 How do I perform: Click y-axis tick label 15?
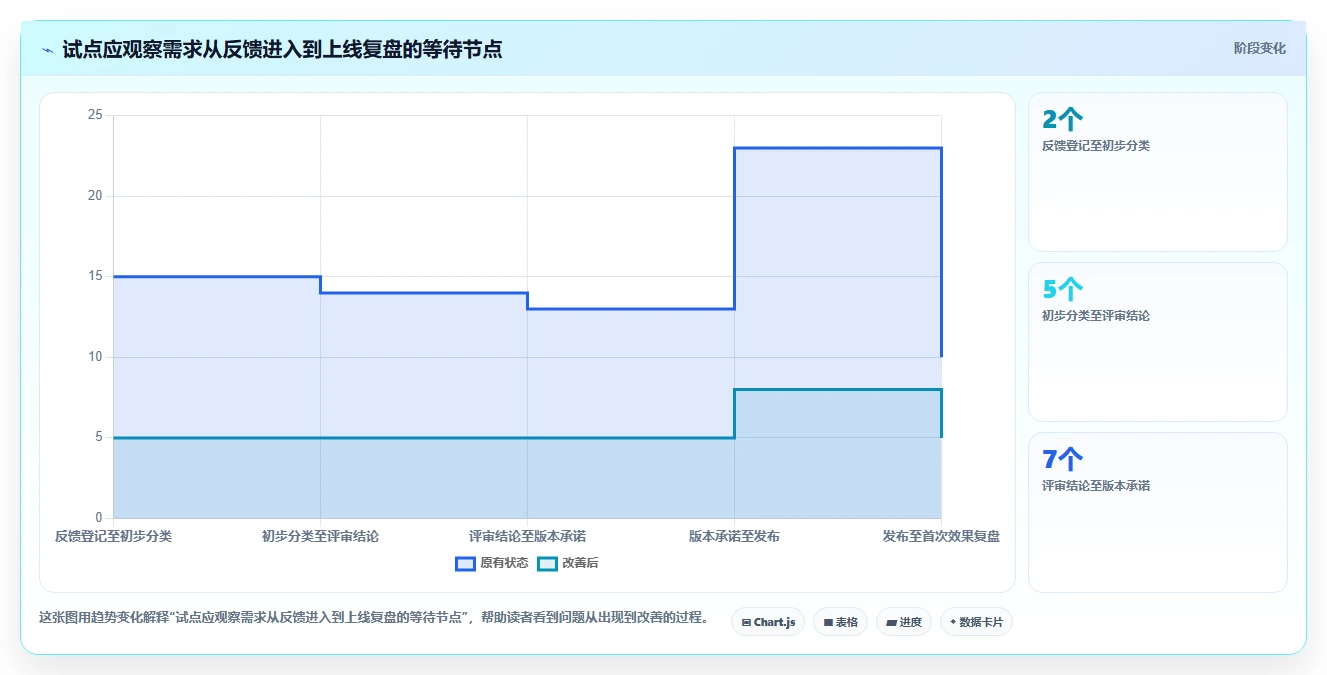pos(95,276)
